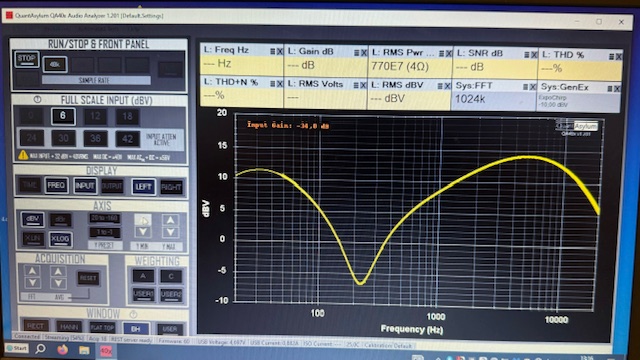Open Firefox from the taskbar
The width and height of the screenshot is (640, 360).
tap(62, 350)
